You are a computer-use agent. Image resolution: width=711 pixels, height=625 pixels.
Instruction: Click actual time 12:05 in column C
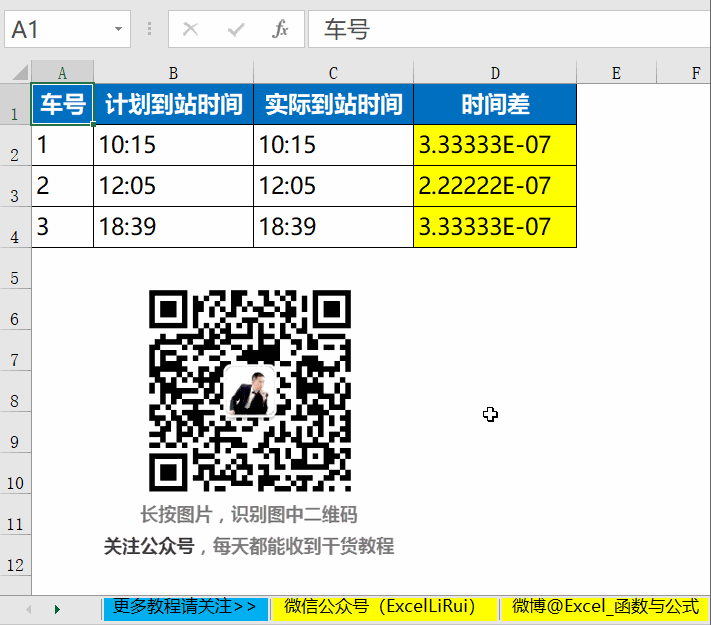[333, 186]
